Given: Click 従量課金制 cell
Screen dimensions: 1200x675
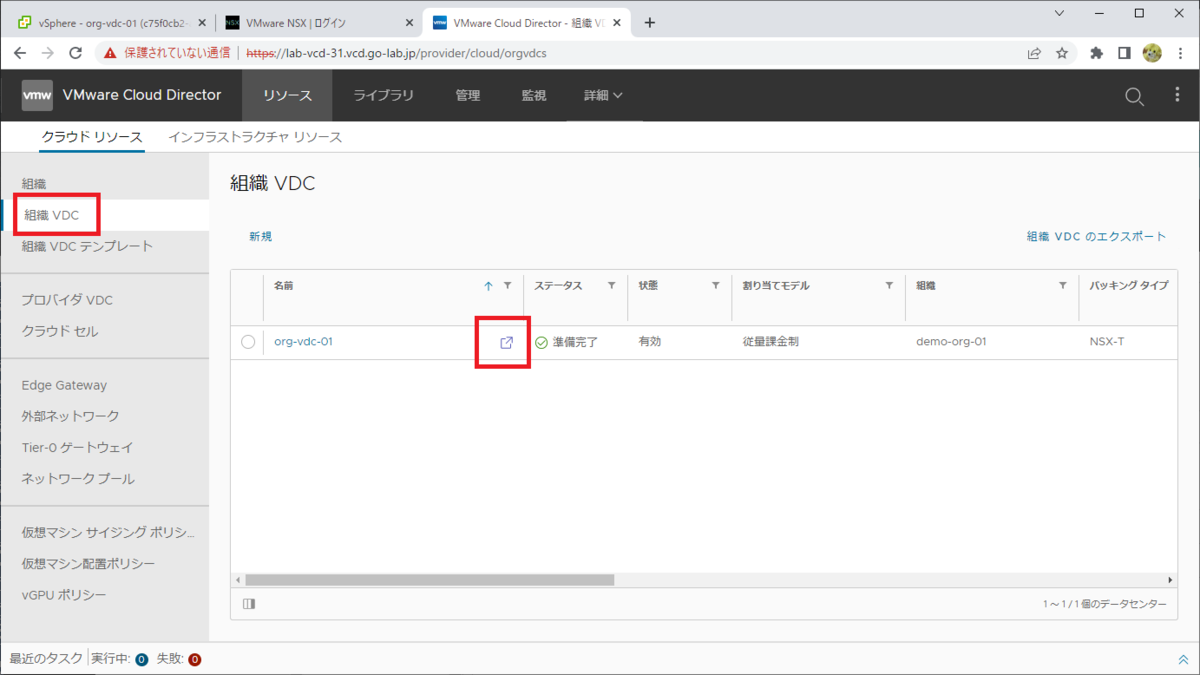Looking at the screenshot, I should click(770, 342).
